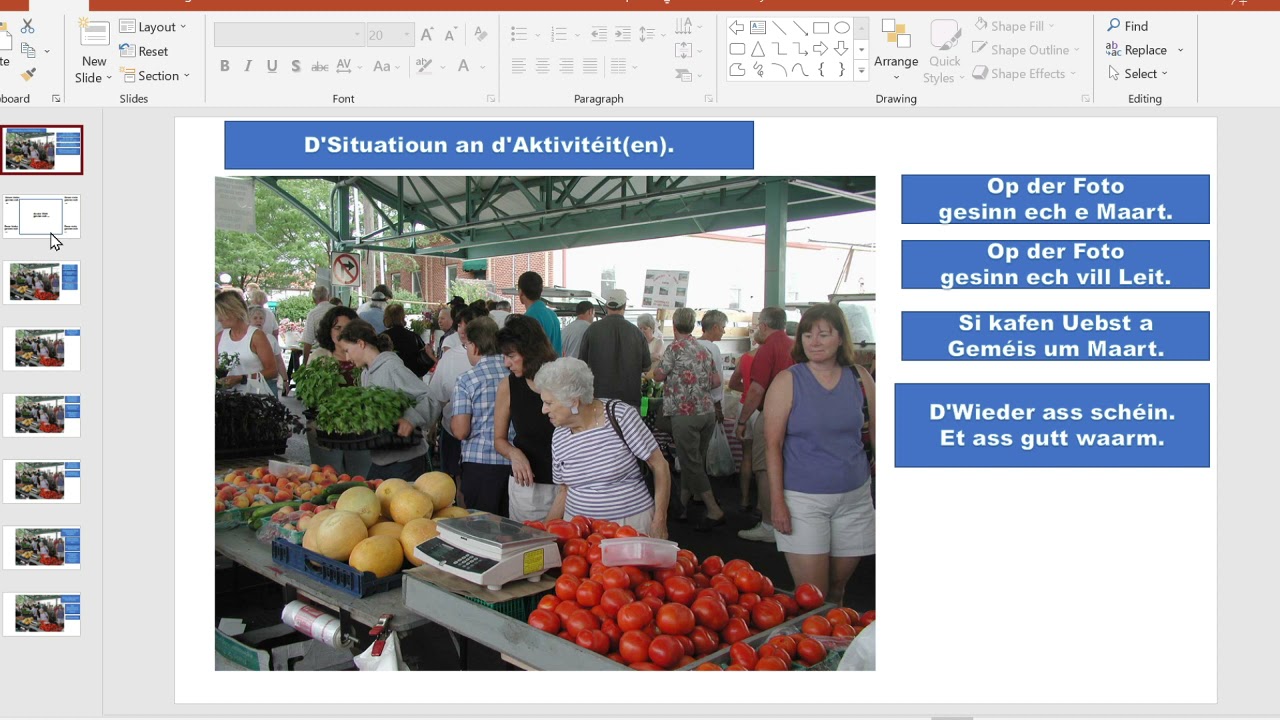Select the straight Line shape
Viewport: 1280px width, 720px height.
click(x=779, y=27)
